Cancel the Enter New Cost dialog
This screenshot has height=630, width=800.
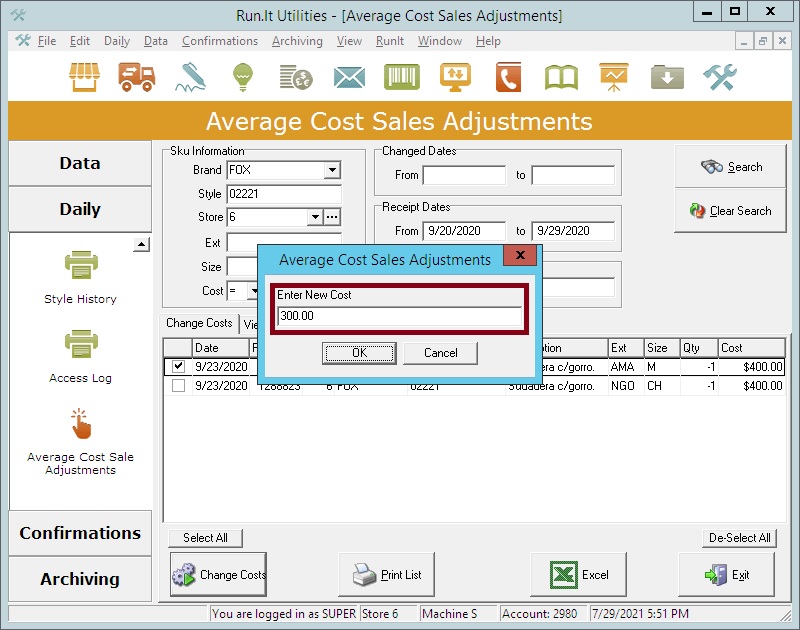coord(441,353)
